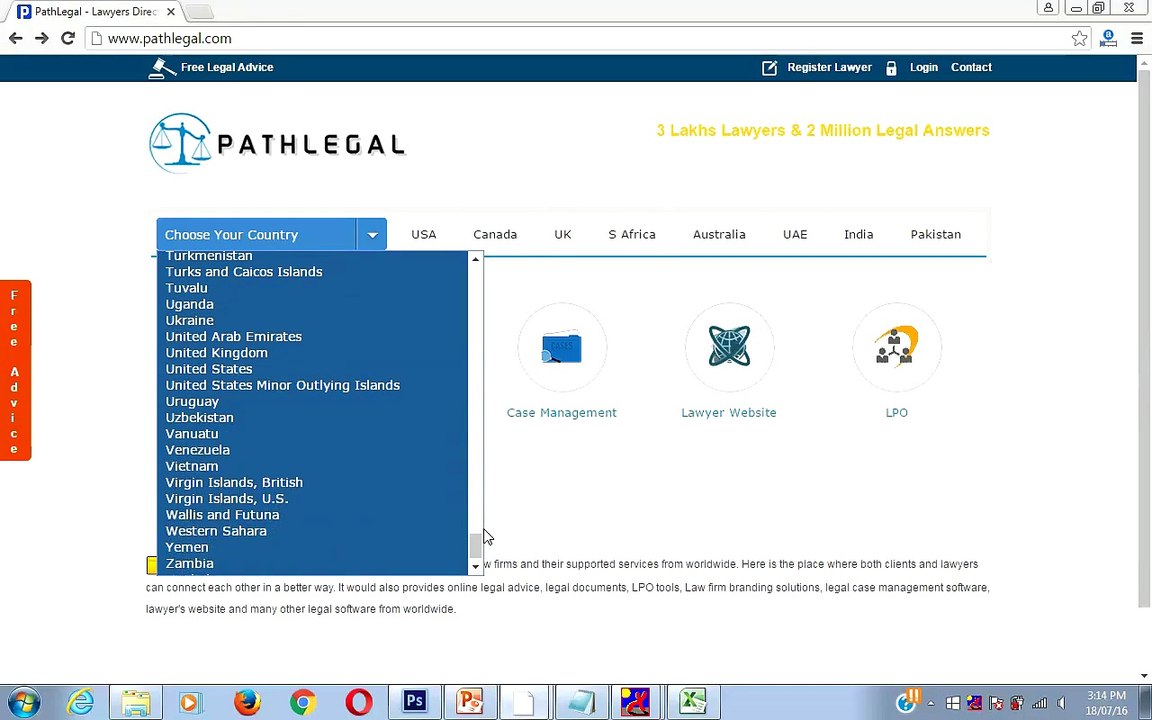Select Western Sahara entry
The image size is (1152, 720).
point(216,531)
